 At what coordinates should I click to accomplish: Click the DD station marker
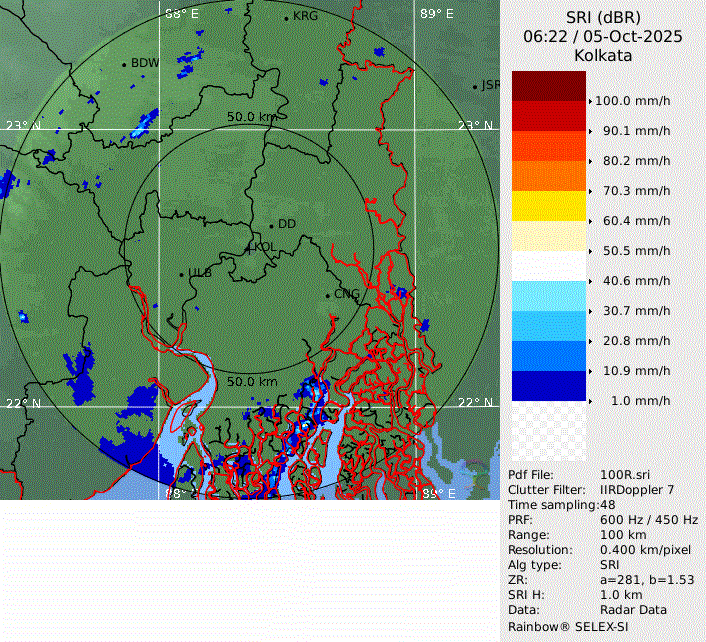click(271, 225)
